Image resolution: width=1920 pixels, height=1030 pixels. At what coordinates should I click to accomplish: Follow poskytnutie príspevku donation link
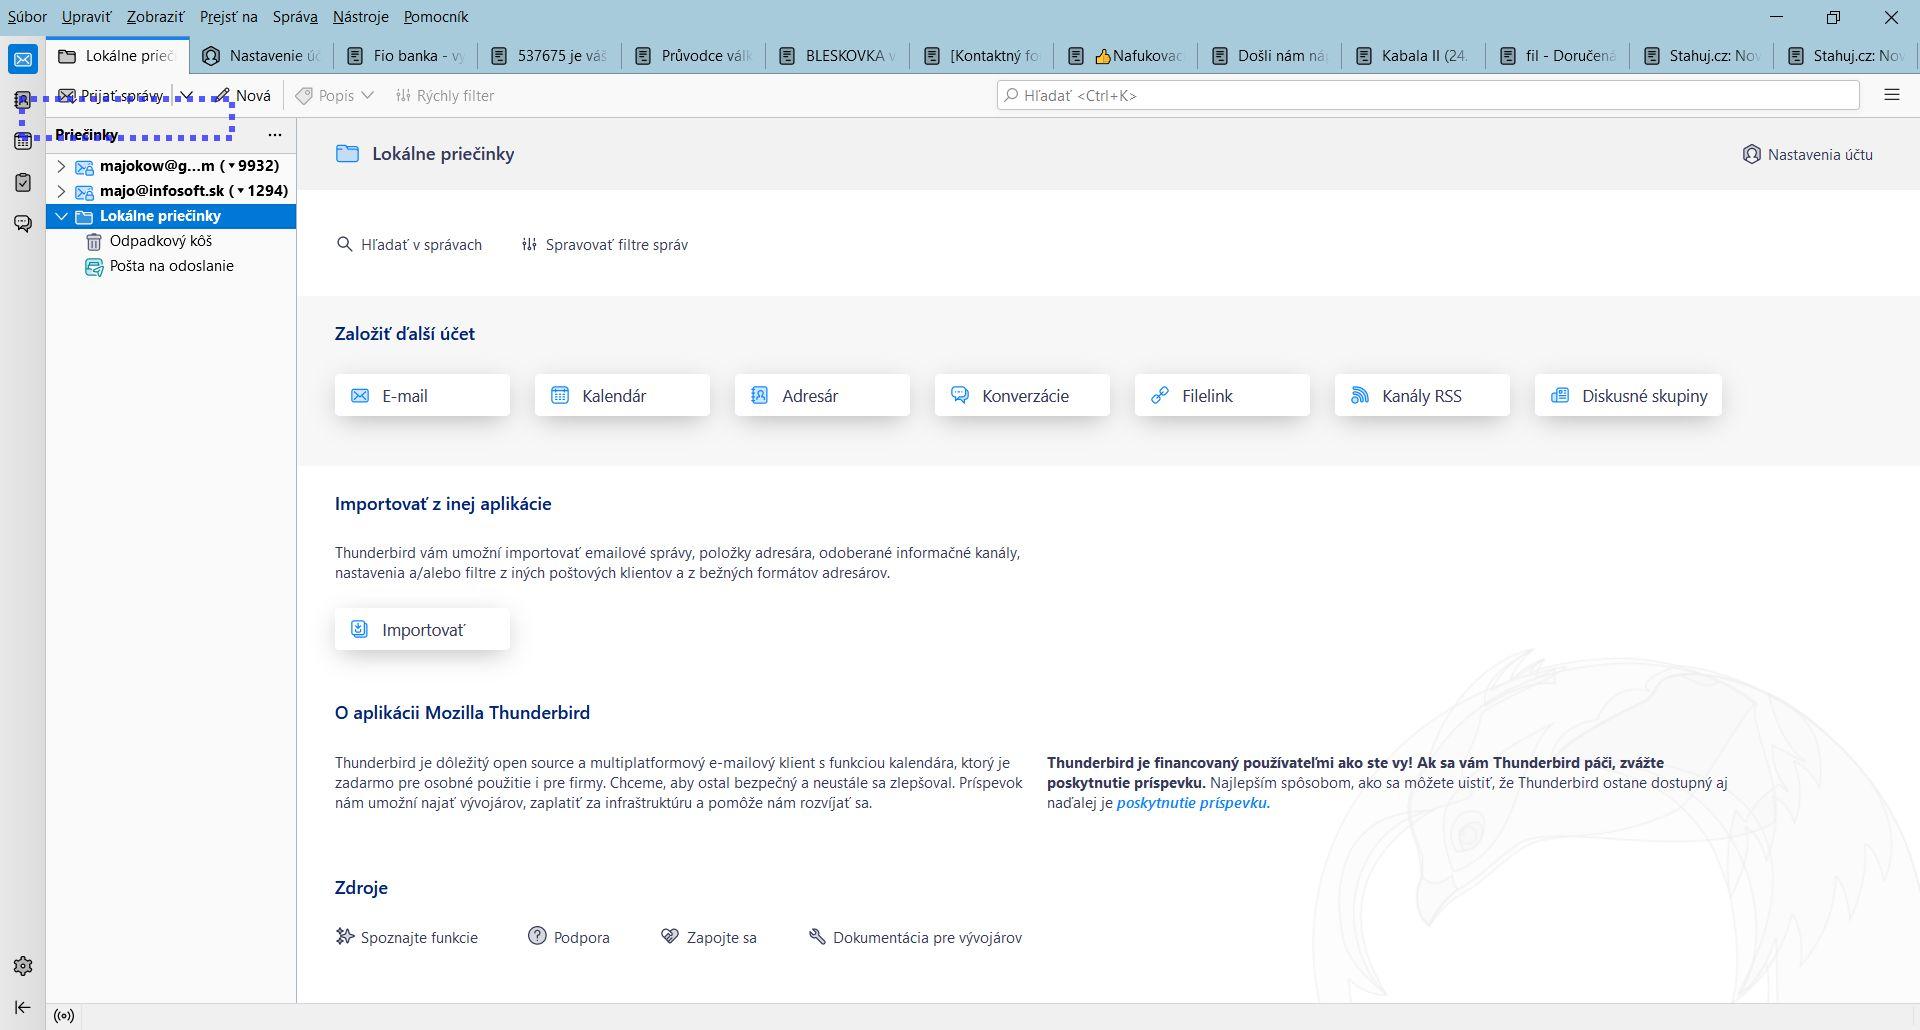[x=1193, y=803]
